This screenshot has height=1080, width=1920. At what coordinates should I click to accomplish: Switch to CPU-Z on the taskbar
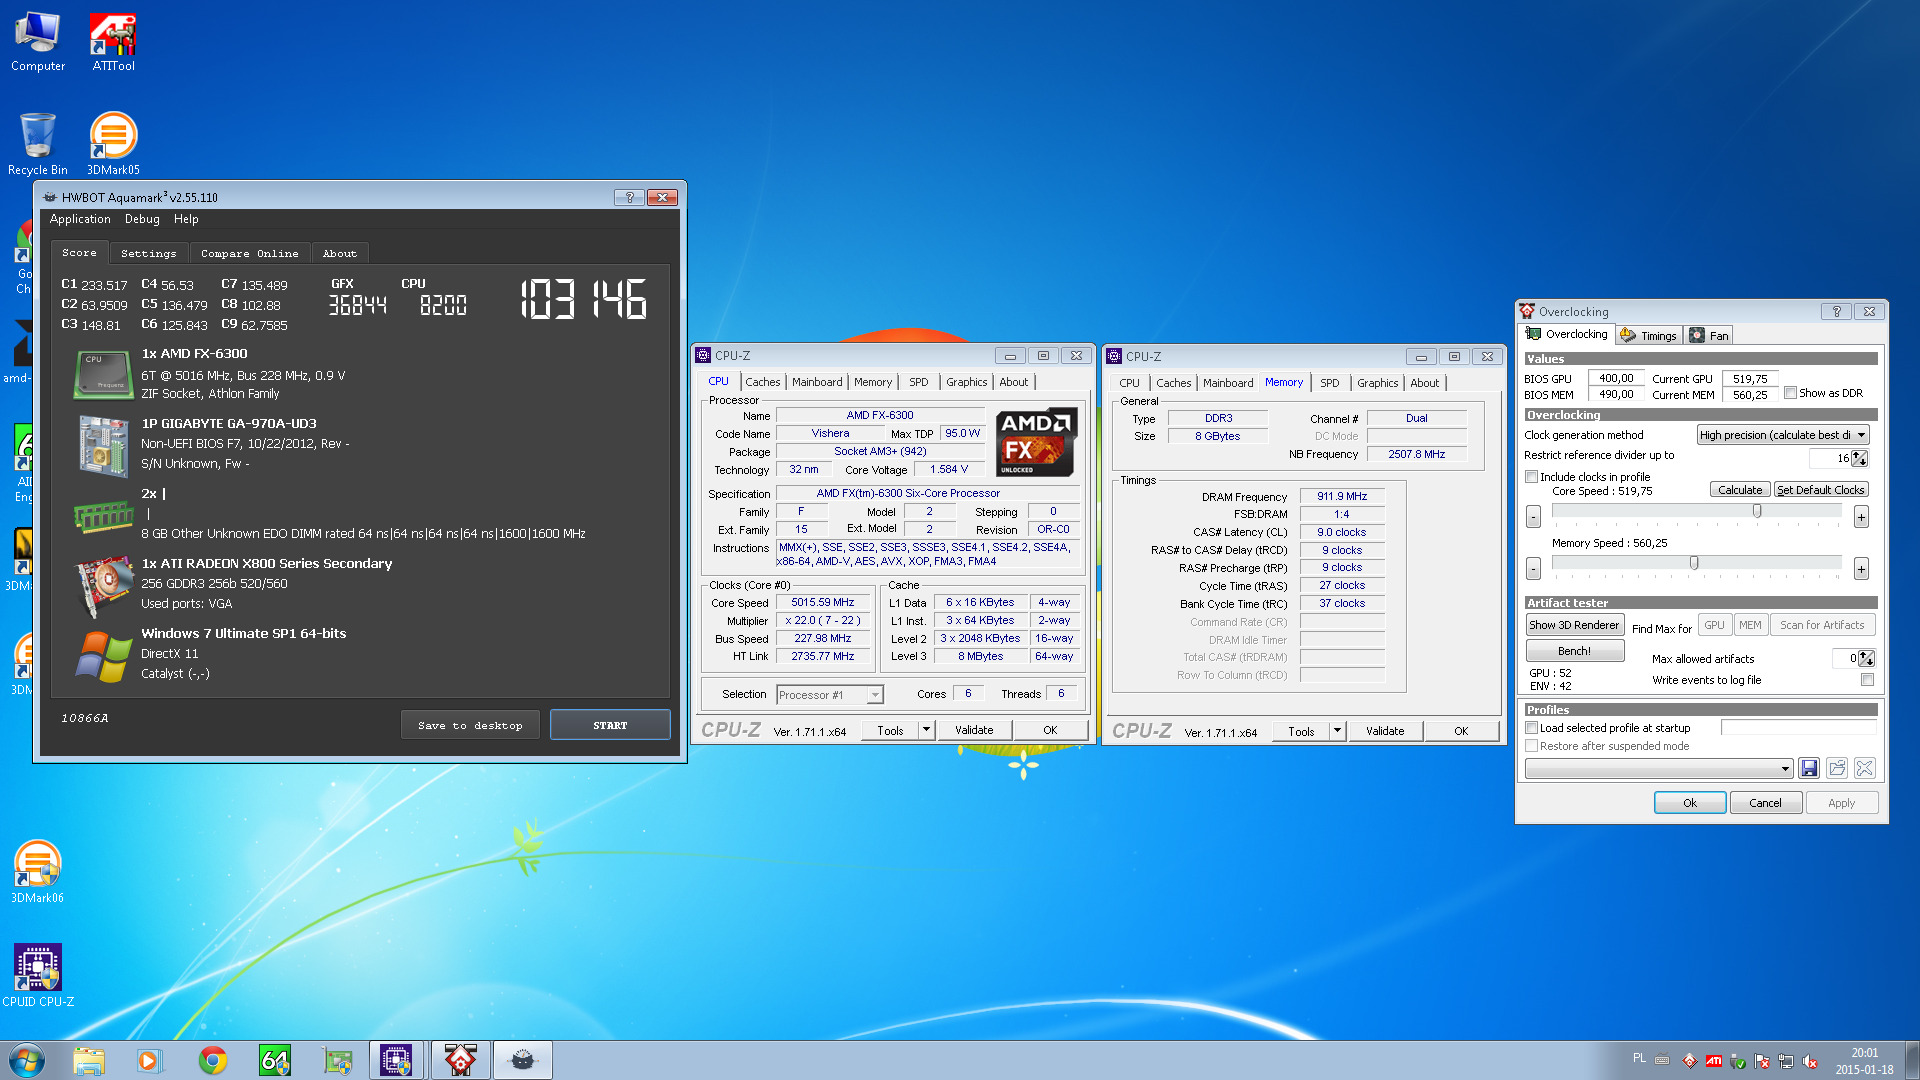(397, 1060)
